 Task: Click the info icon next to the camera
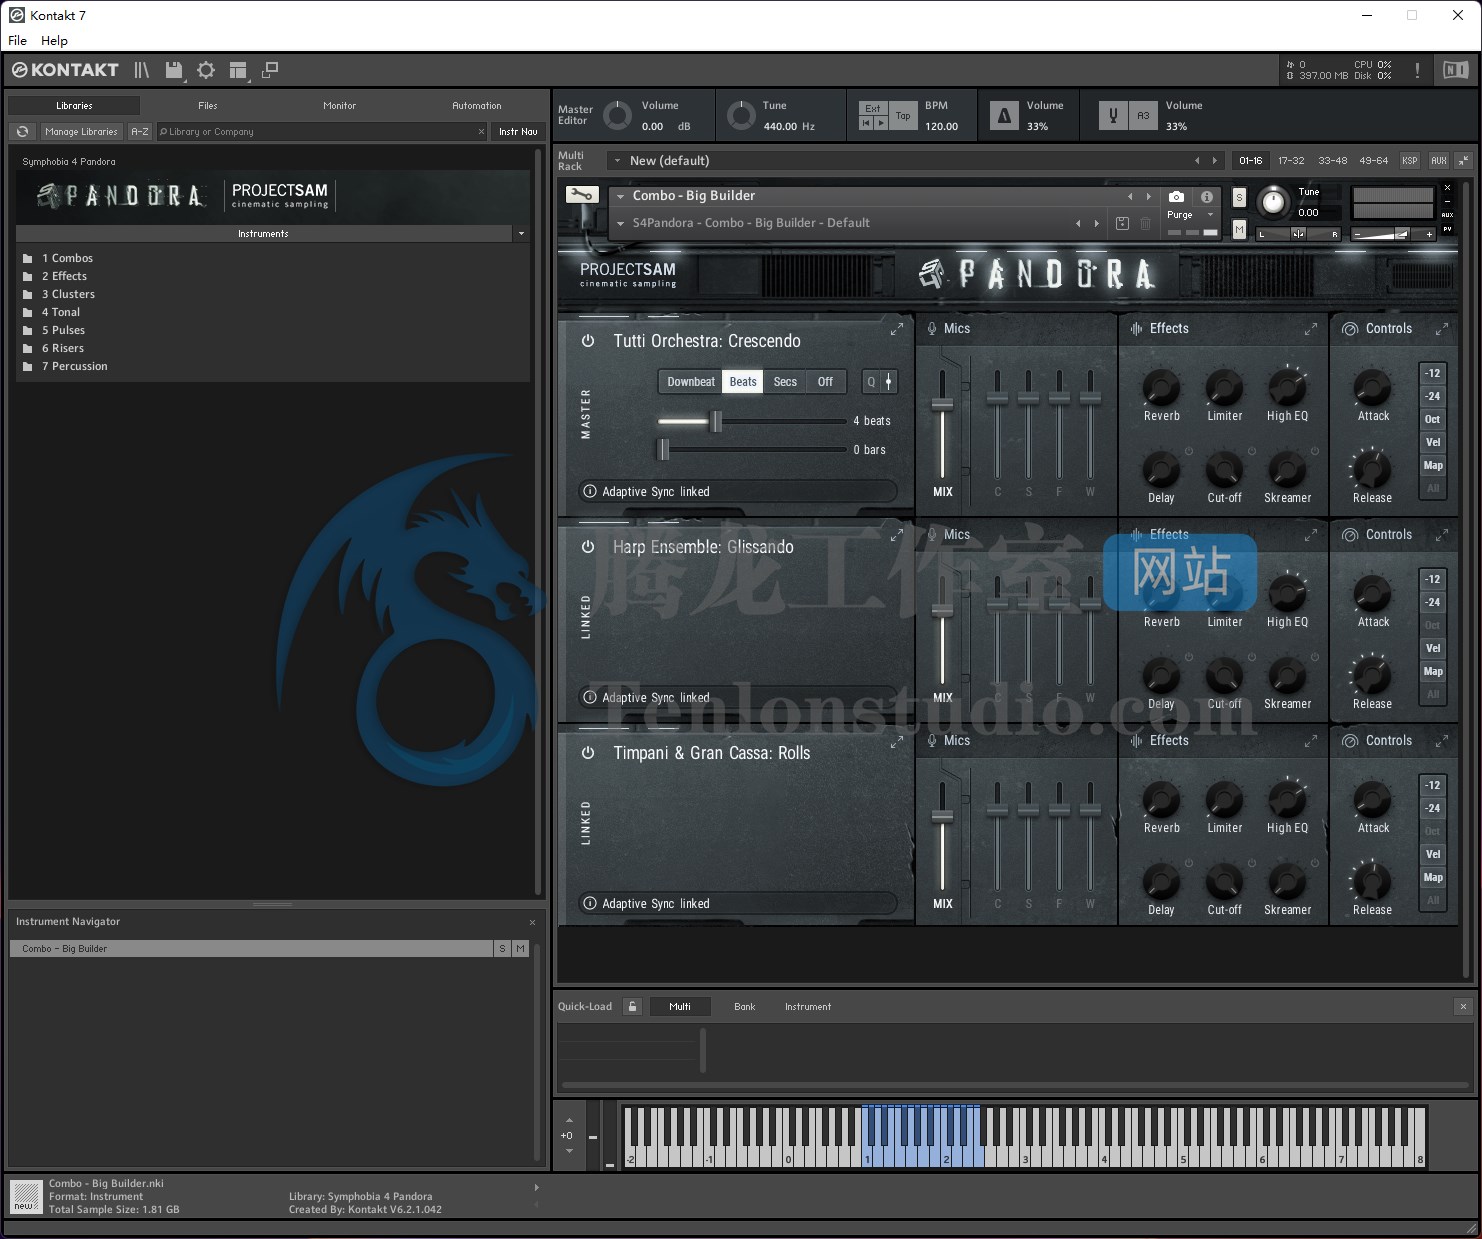coord(1207,196)
